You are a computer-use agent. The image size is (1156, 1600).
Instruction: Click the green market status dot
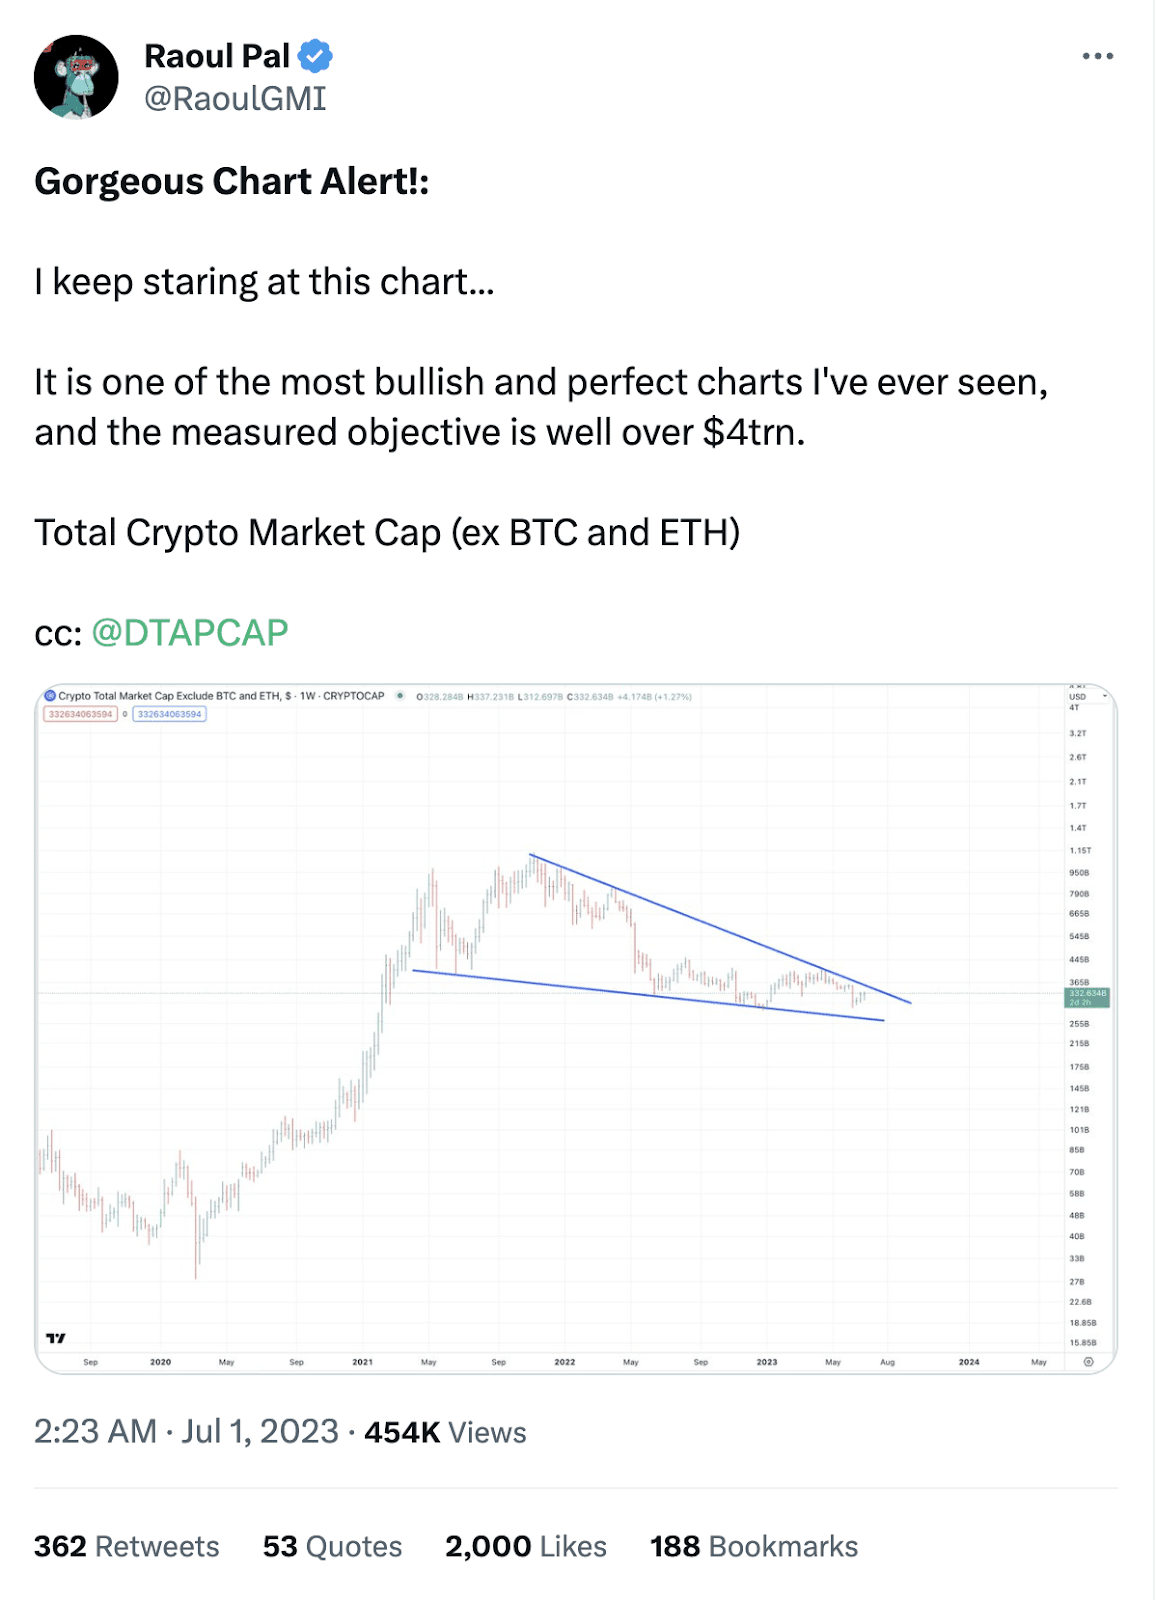400,696
